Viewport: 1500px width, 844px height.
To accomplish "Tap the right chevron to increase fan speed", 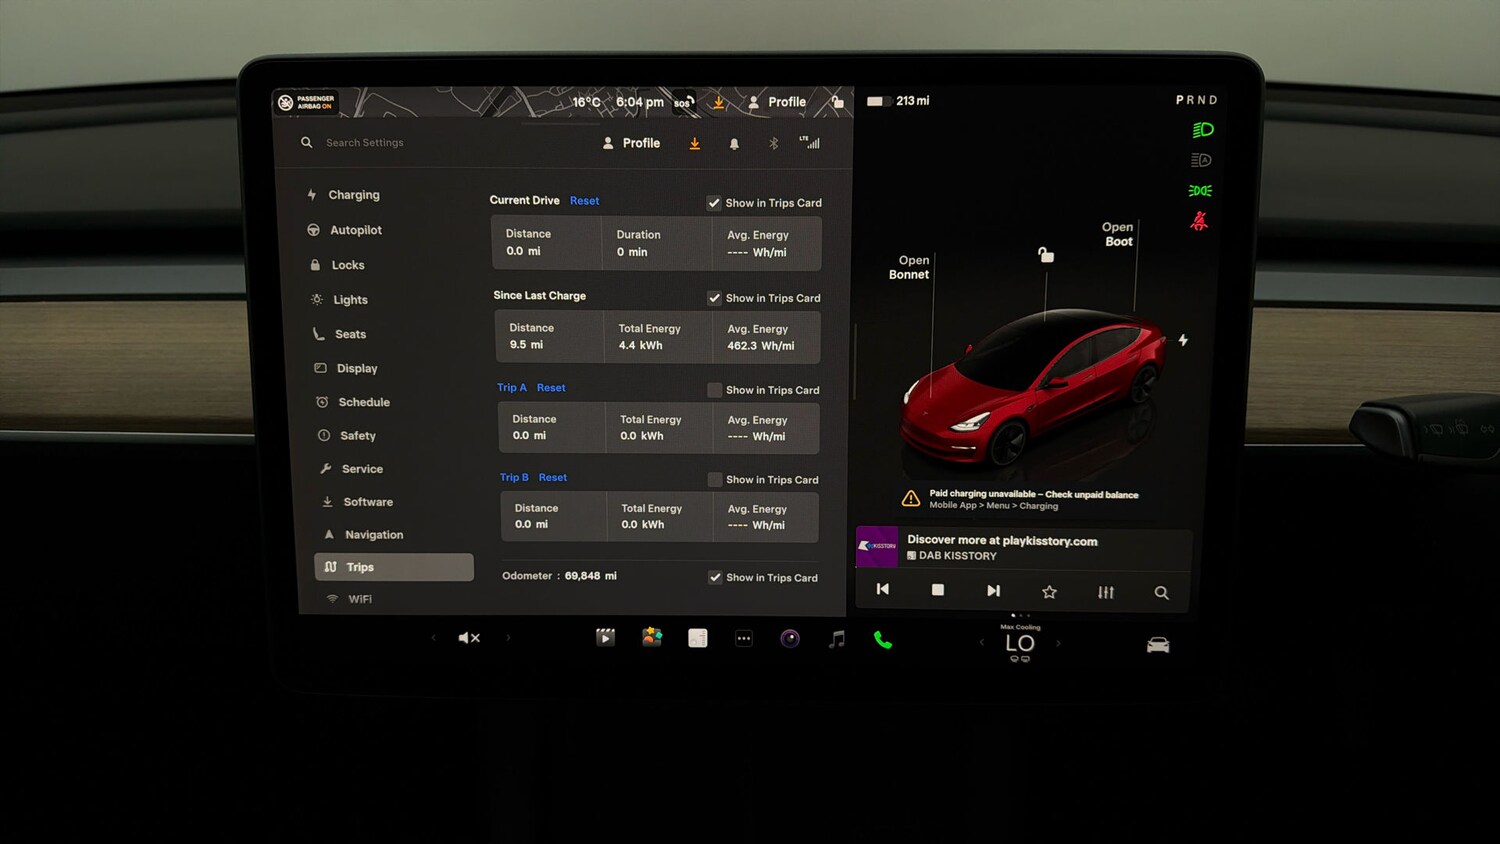I will [1058, 643].
